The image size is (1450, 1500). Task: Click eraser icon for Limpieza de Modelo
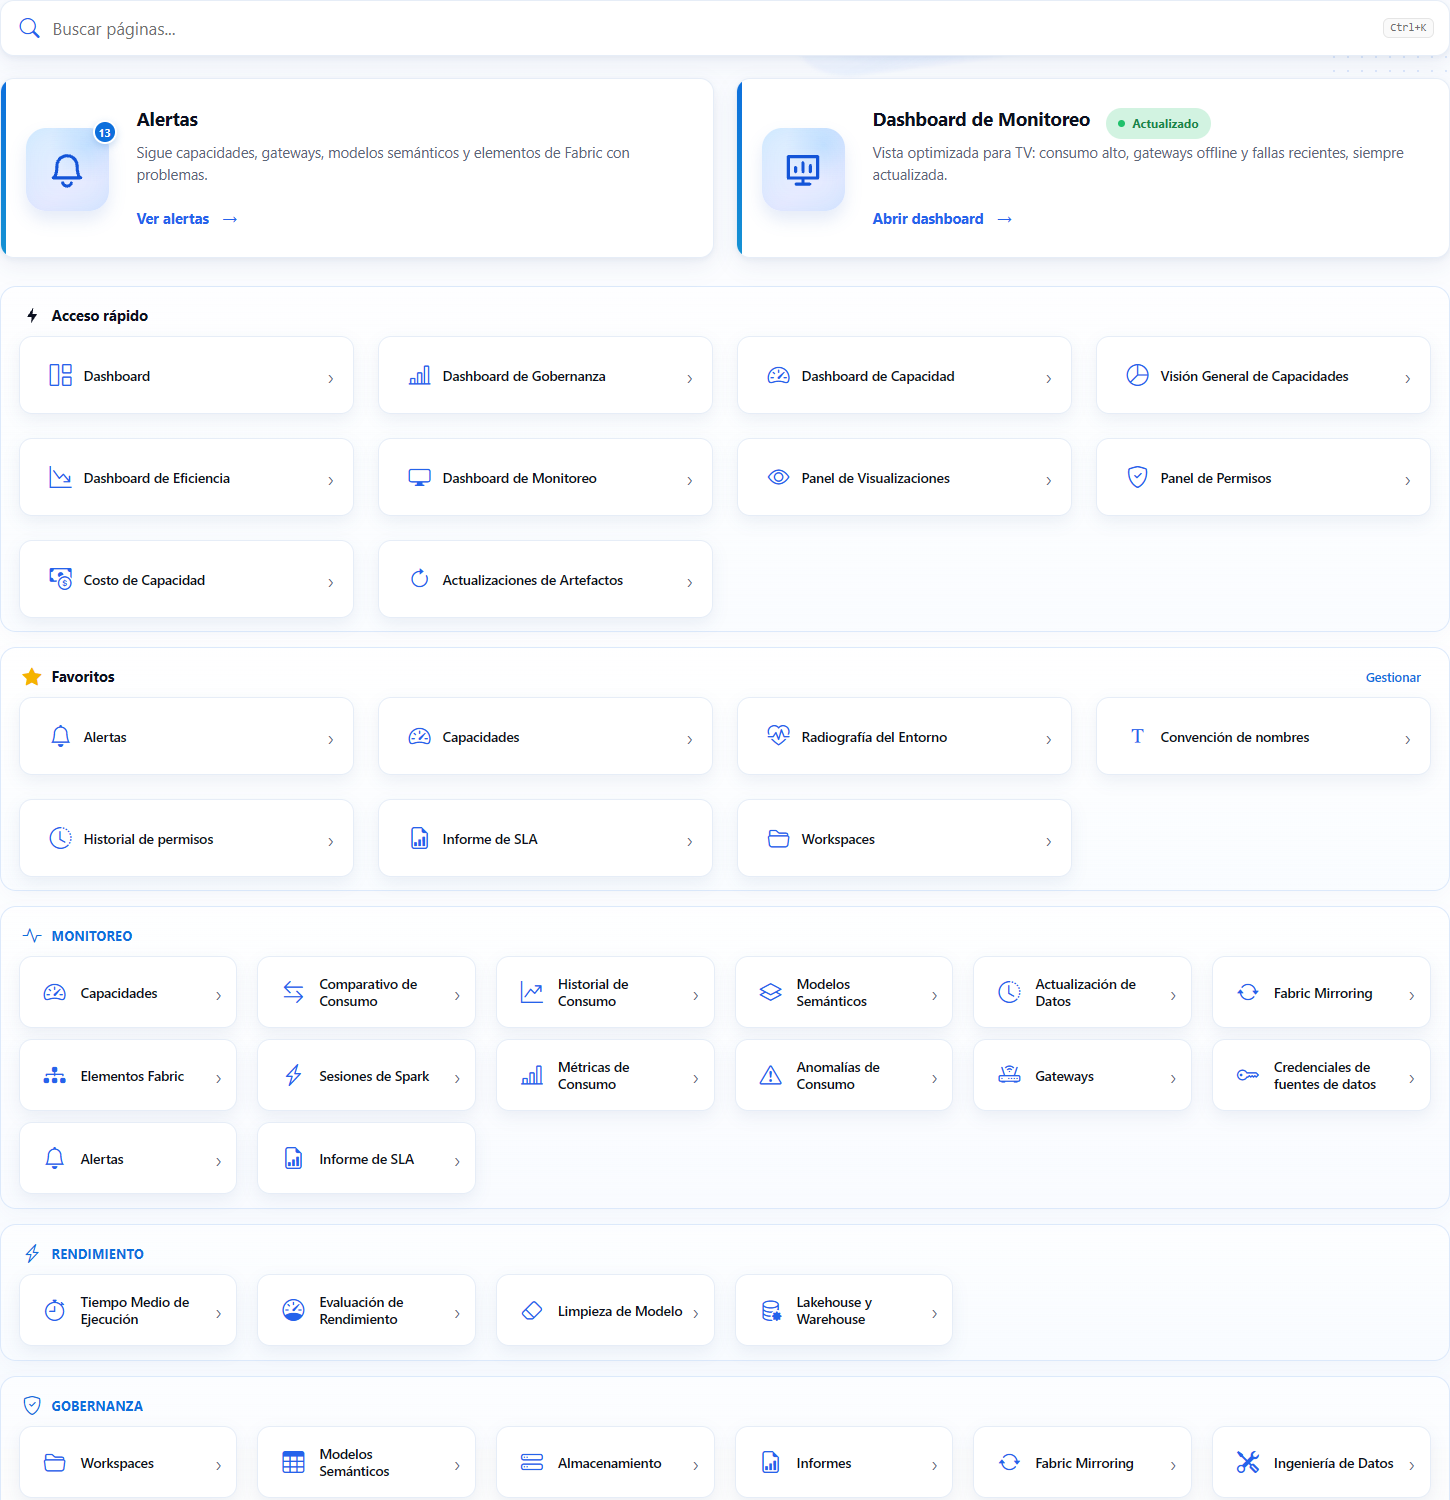click(533, 1310)
